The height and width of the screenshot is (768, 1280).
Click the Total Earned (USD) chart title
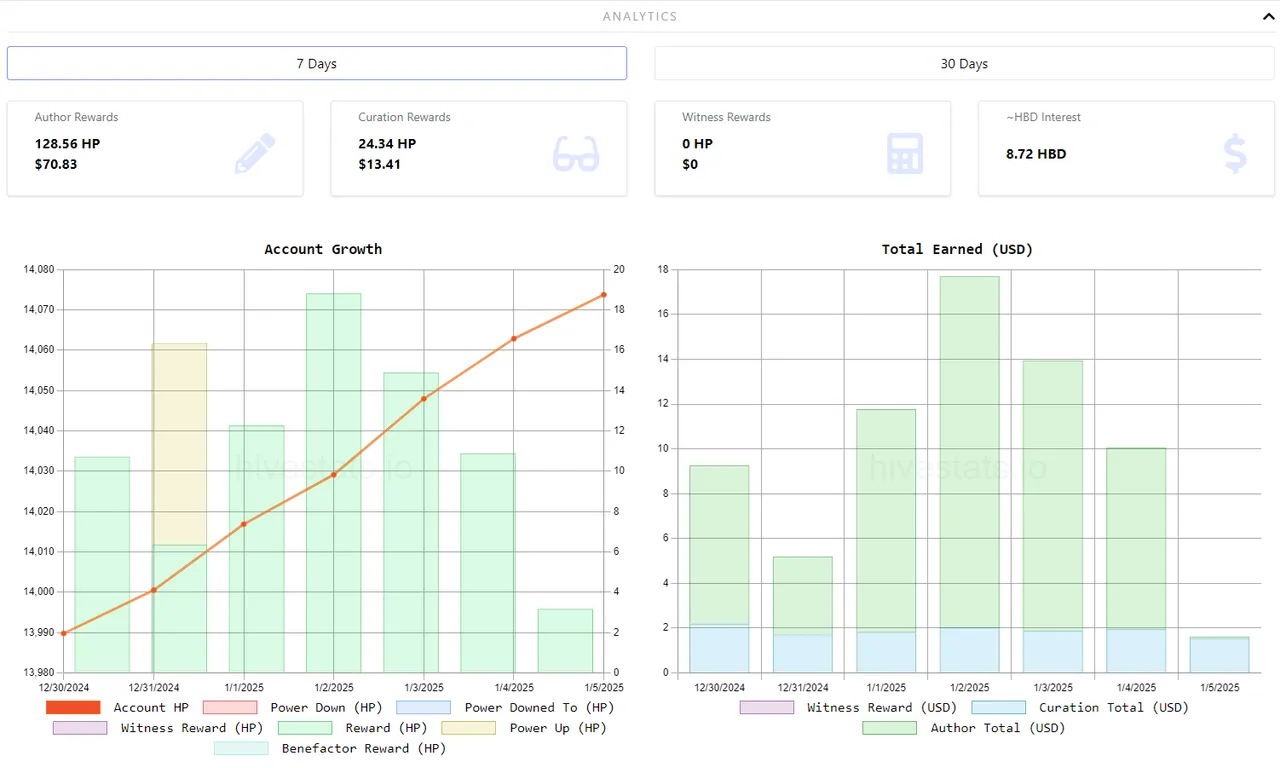[957, 249]
